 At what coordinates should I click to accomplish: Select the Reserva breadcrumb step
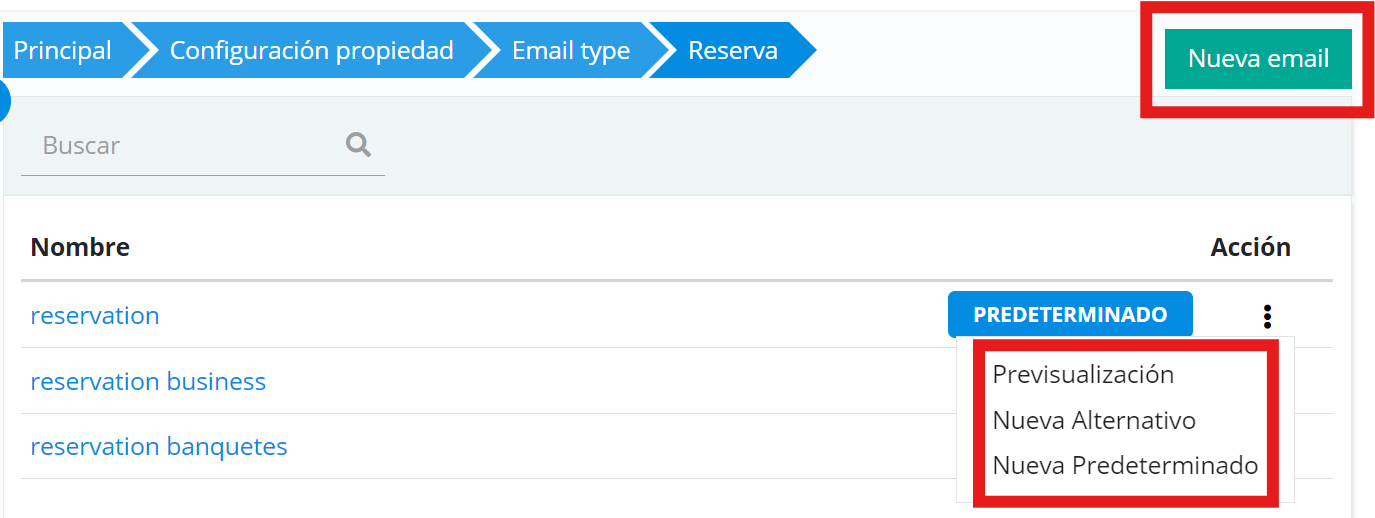click(x=733, y=50)
